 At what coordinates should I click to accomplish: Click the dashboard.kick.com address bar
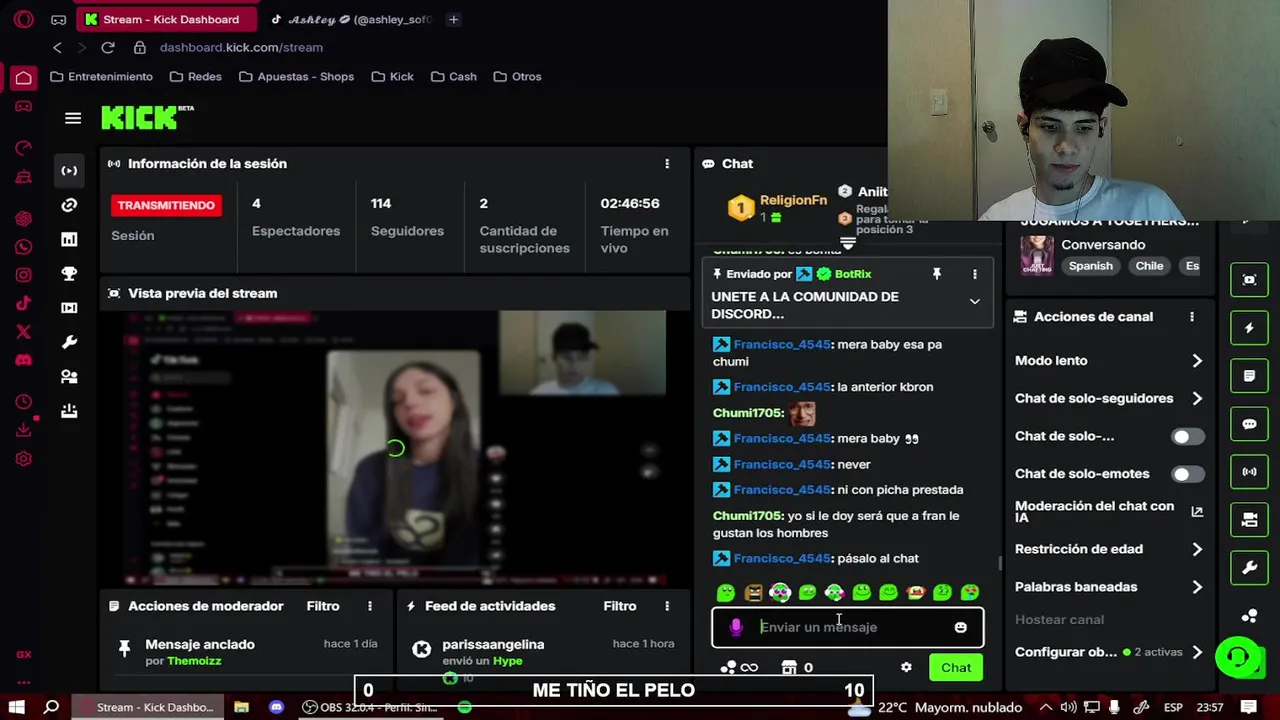pos(241,47)
